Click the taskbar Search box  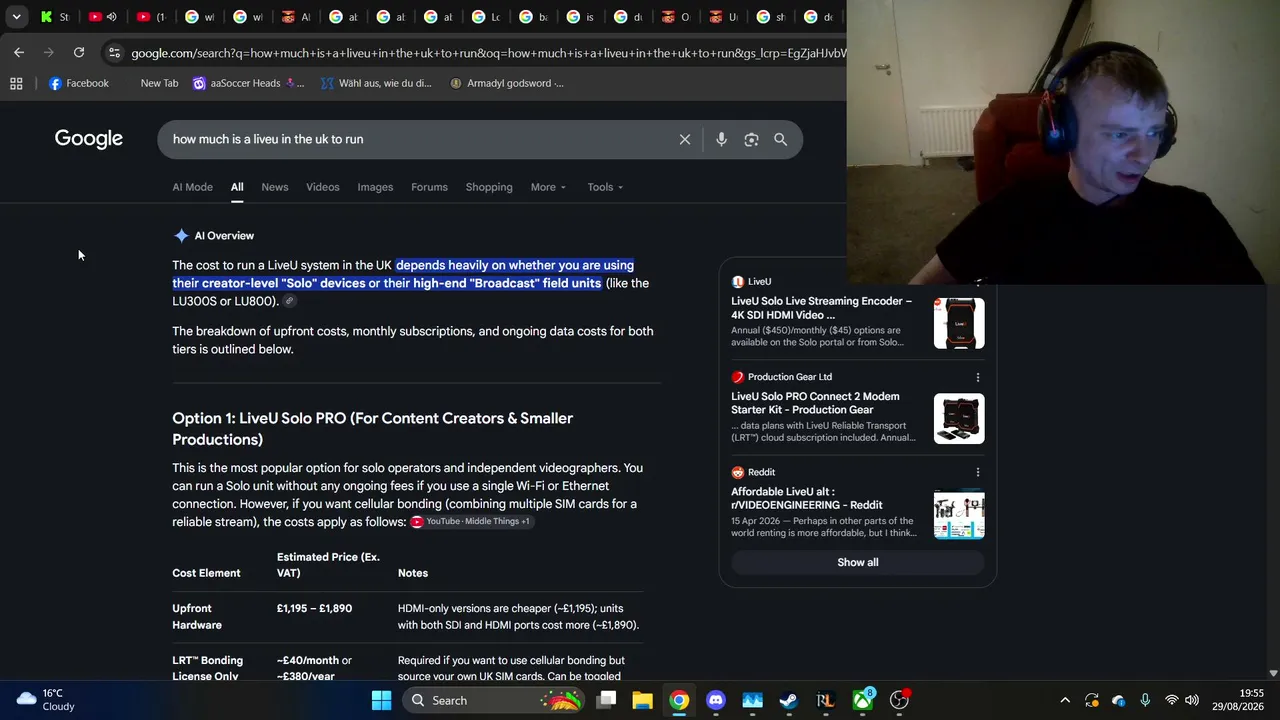pyautogui.click(x=496, y=700)
